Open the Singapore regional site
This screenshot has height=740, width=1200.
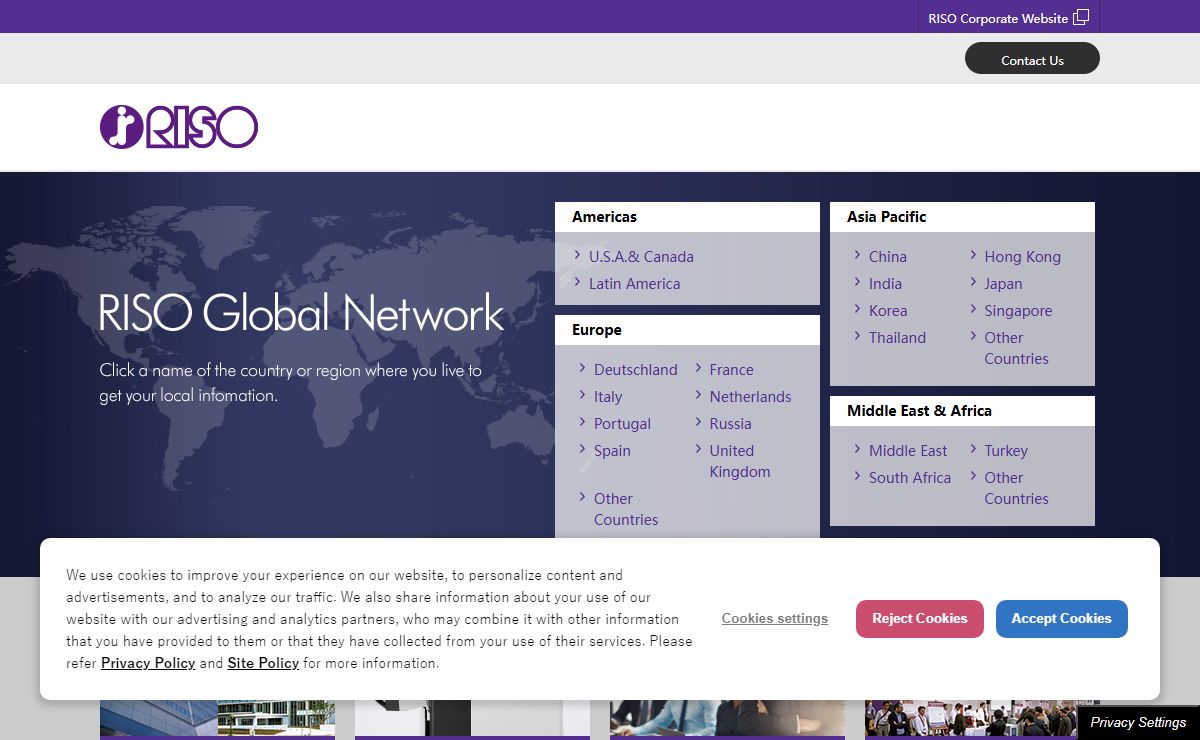[1018, 311]
